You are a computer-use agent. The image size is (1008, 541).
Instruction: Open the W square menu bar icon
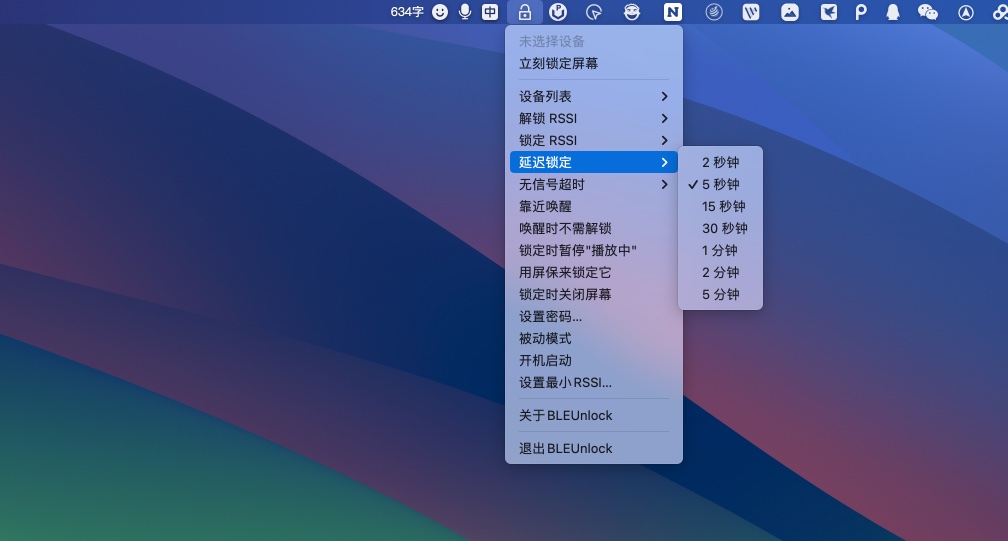[x=751, y=12]
